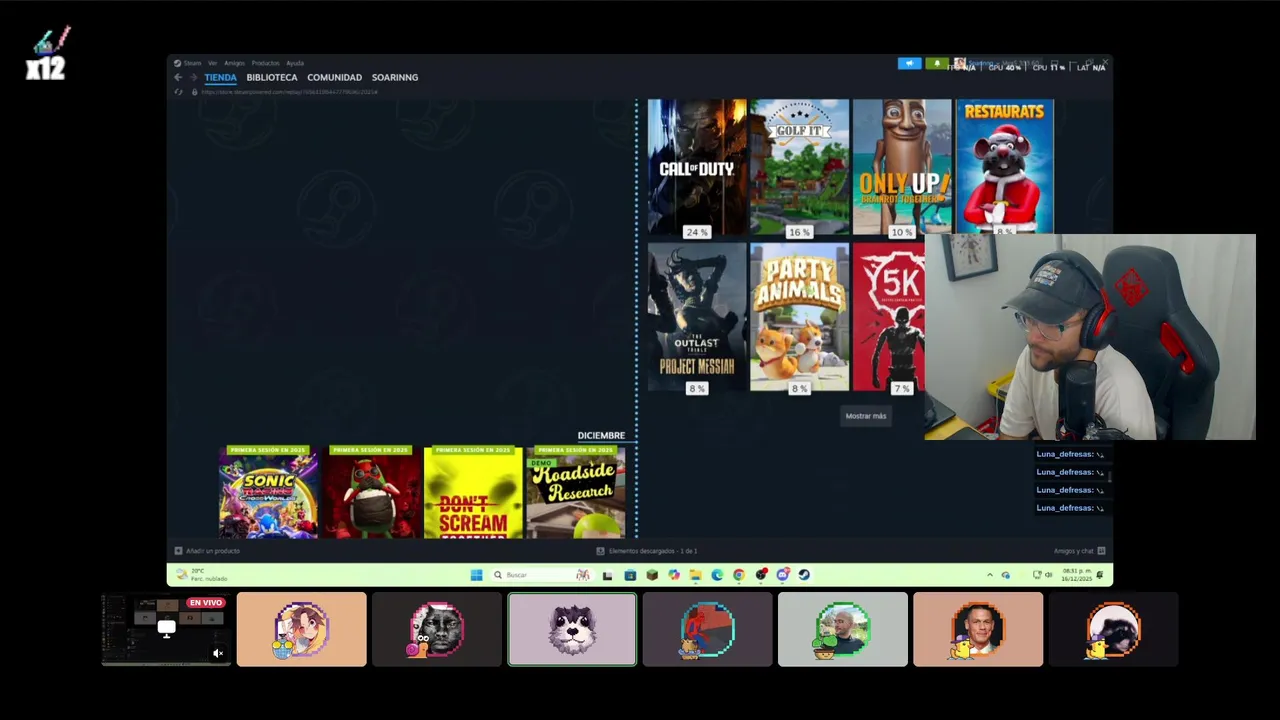Image resolution: width=1280 pixels, height=720 pixels.
Task: Open The Outlast Trials Project Messiah card
Action: [x=697, y=317]
